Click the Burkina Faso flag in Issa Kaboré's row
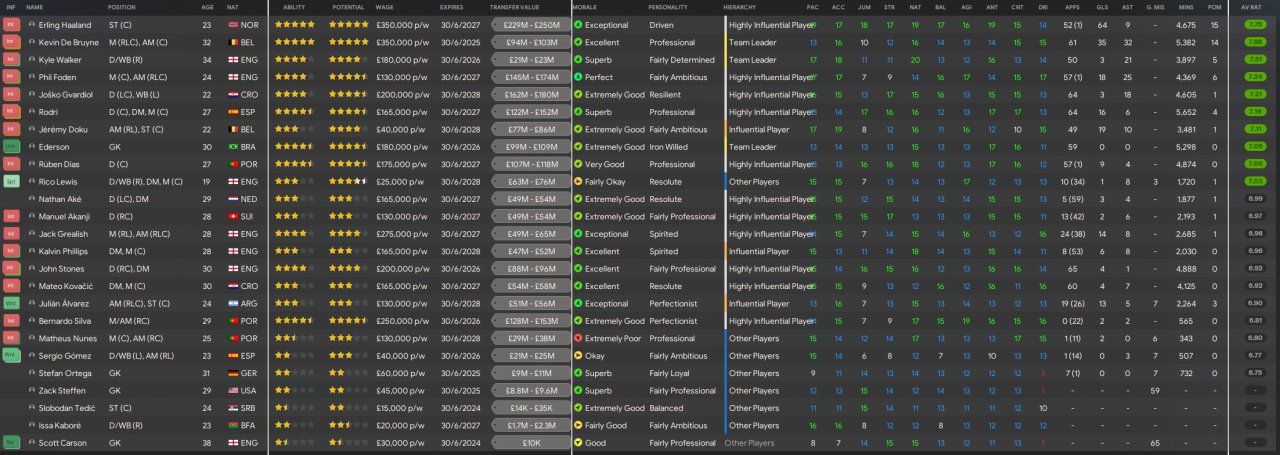1280x455 pixels. pos(234,425)
